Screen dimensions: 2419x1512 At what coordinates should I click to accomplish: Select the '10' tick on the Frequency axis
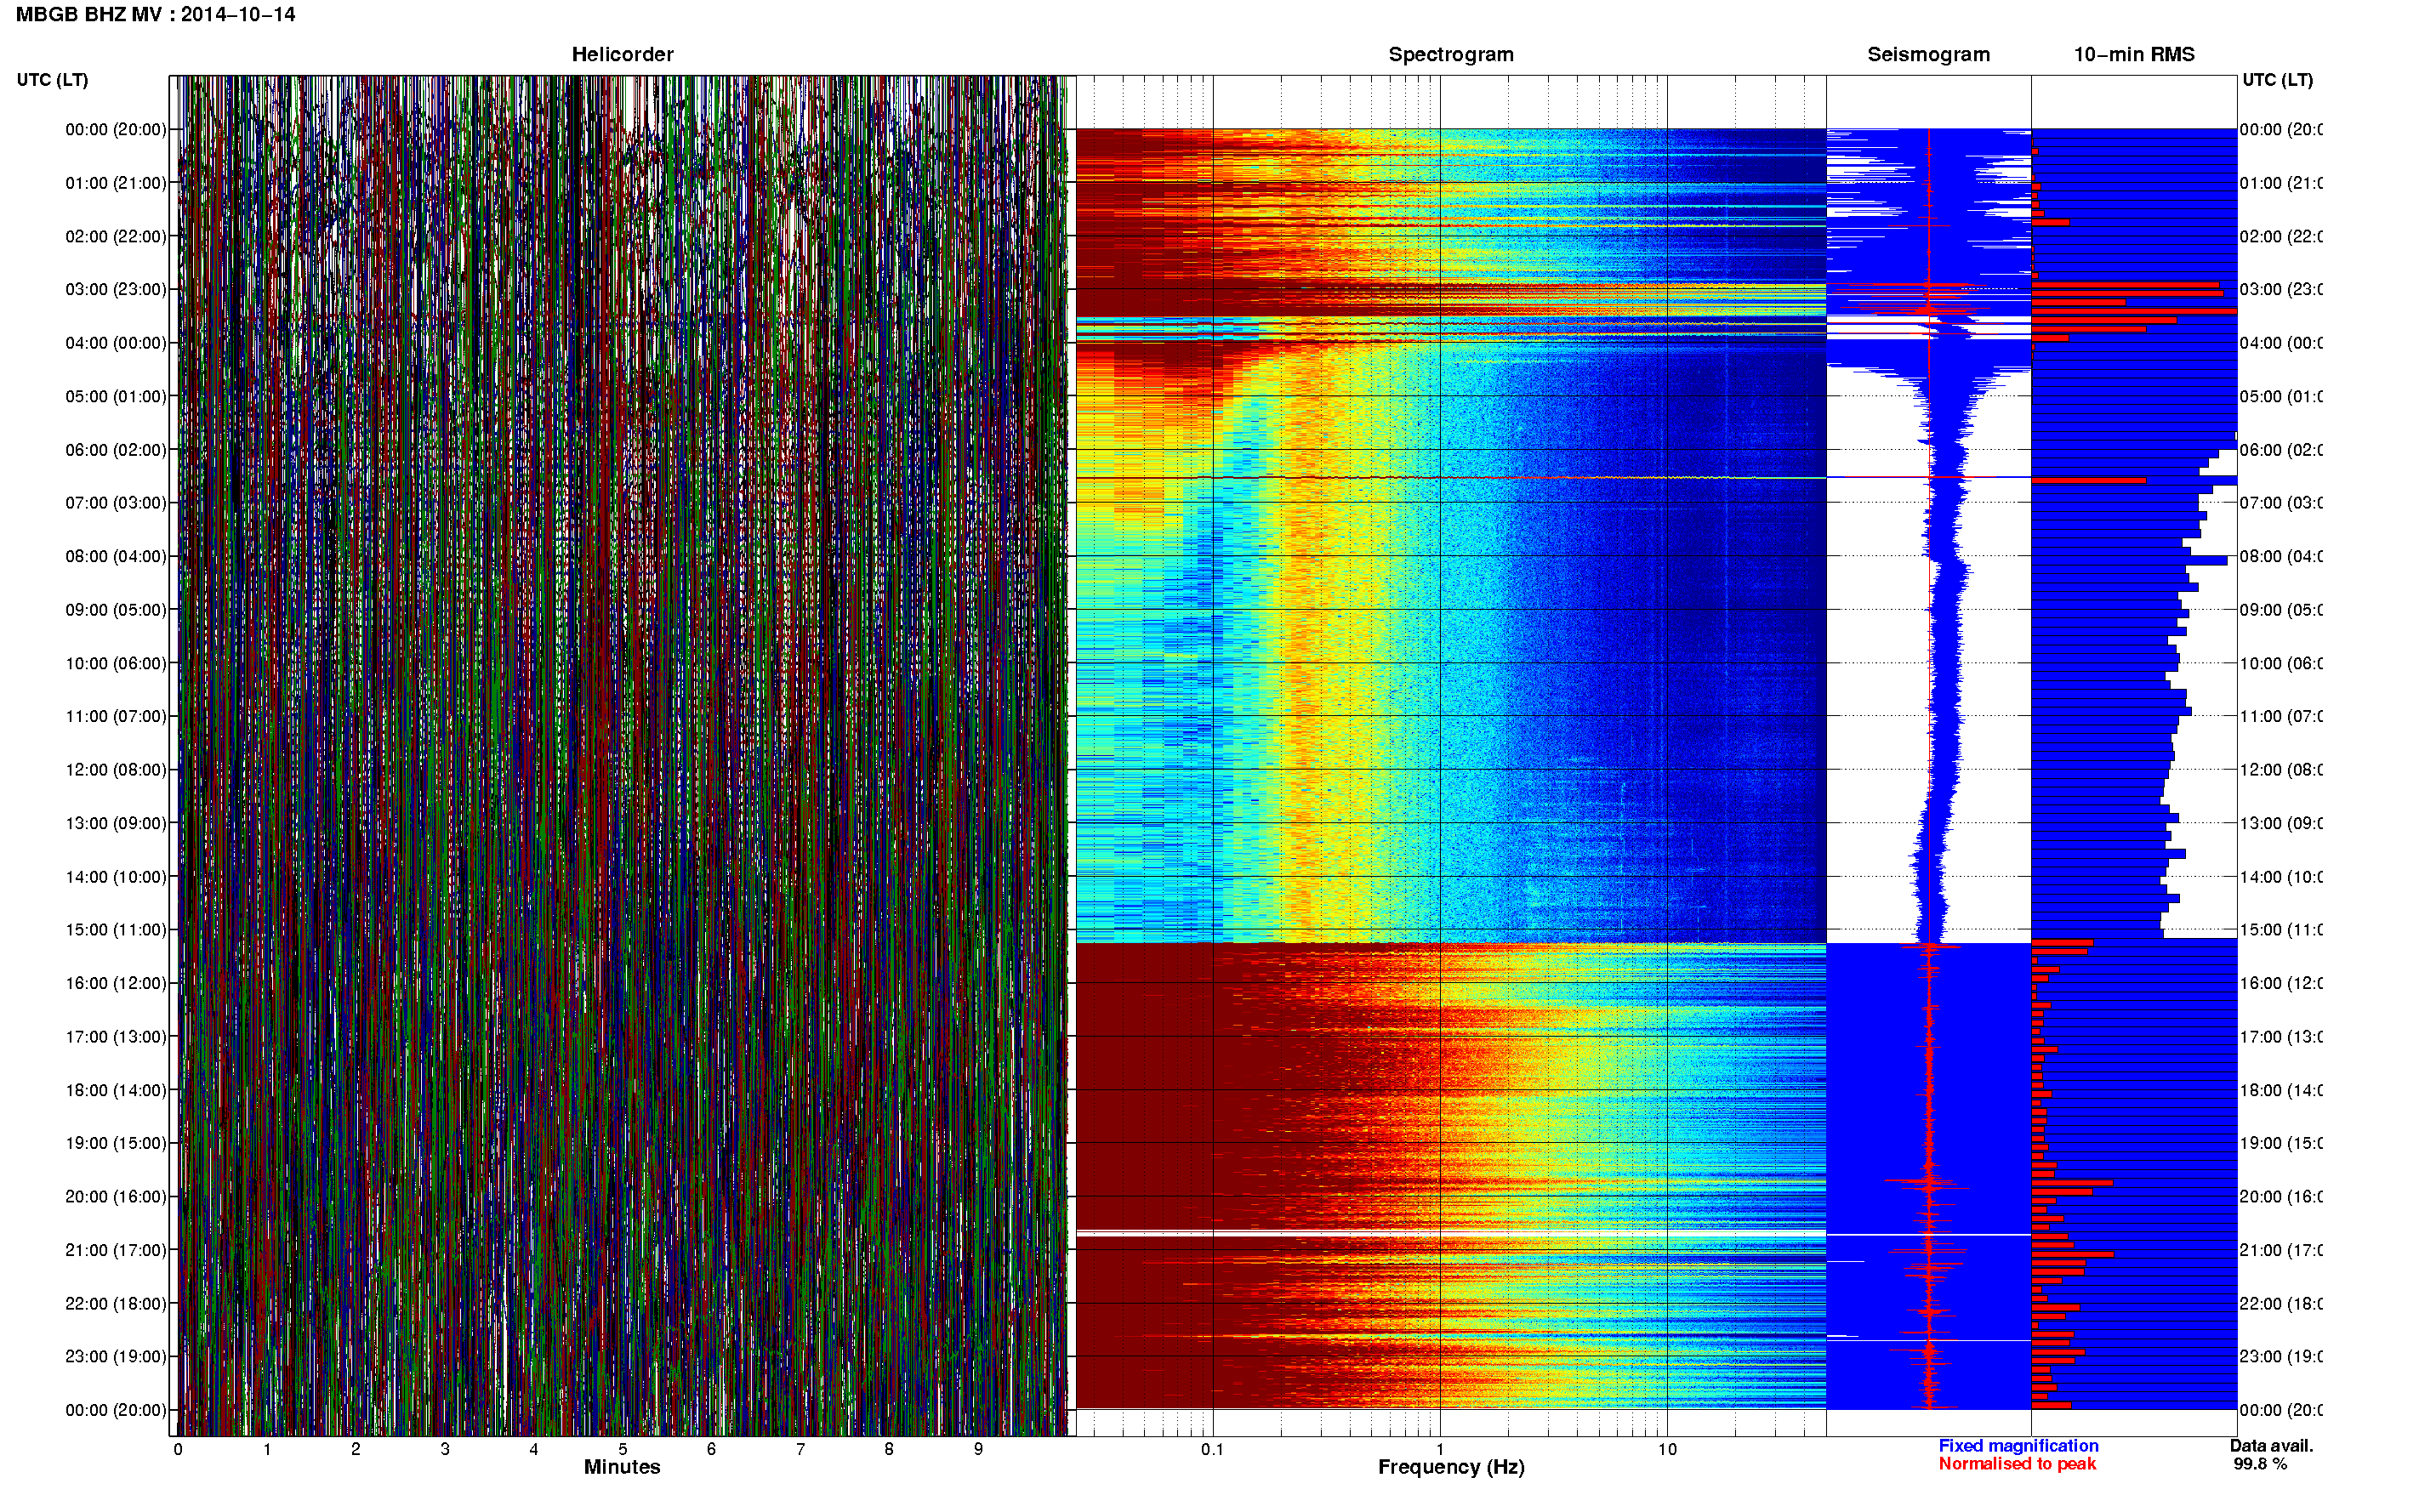tap(1667, 1449)
